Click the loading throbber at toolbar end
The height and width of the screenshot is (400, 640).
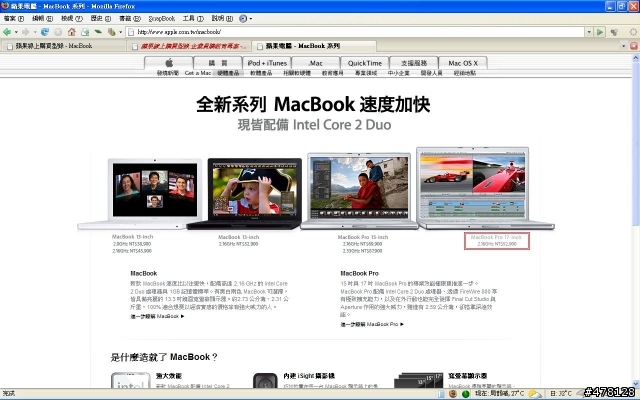(x=633, y=31)
